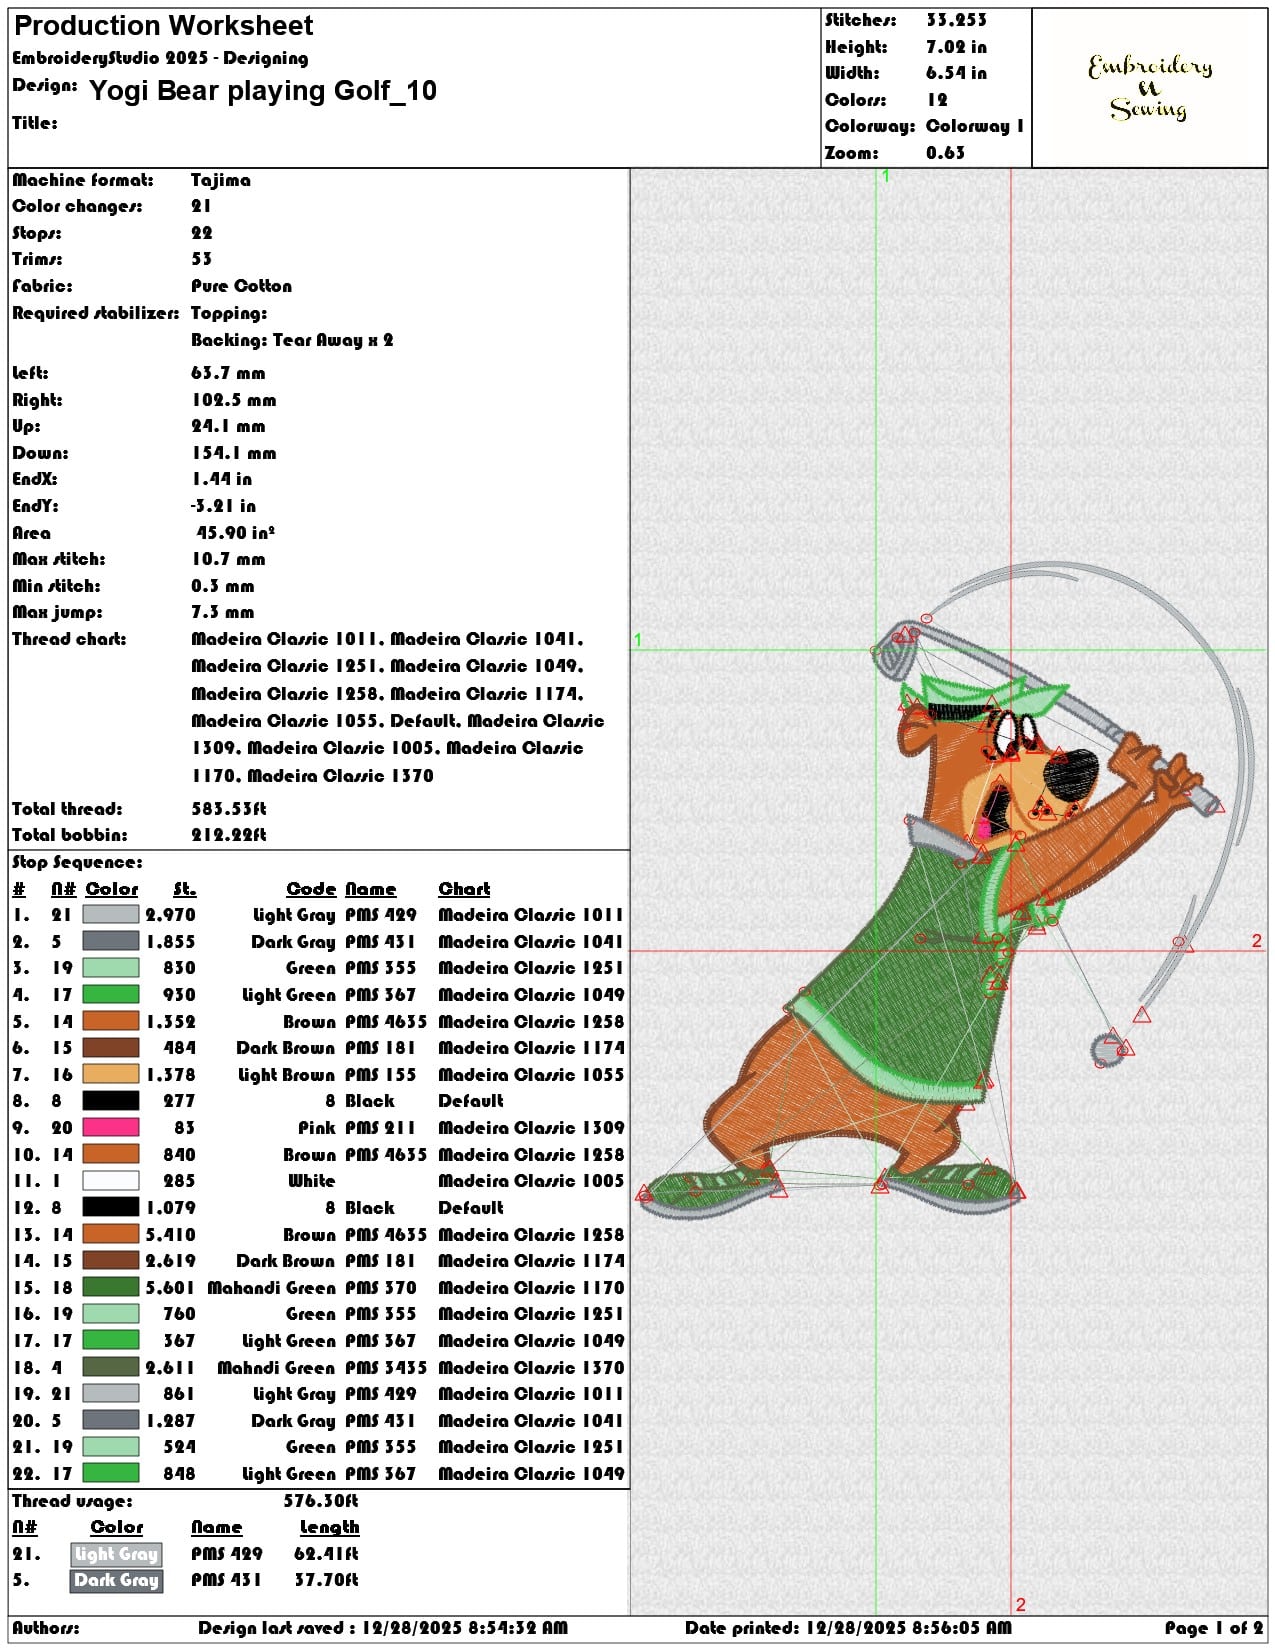Pick the Dark Brown swatch in stop 6
This screenshot has width=1275, height=1650.
pyautogui.click(x=110, y=1048)
